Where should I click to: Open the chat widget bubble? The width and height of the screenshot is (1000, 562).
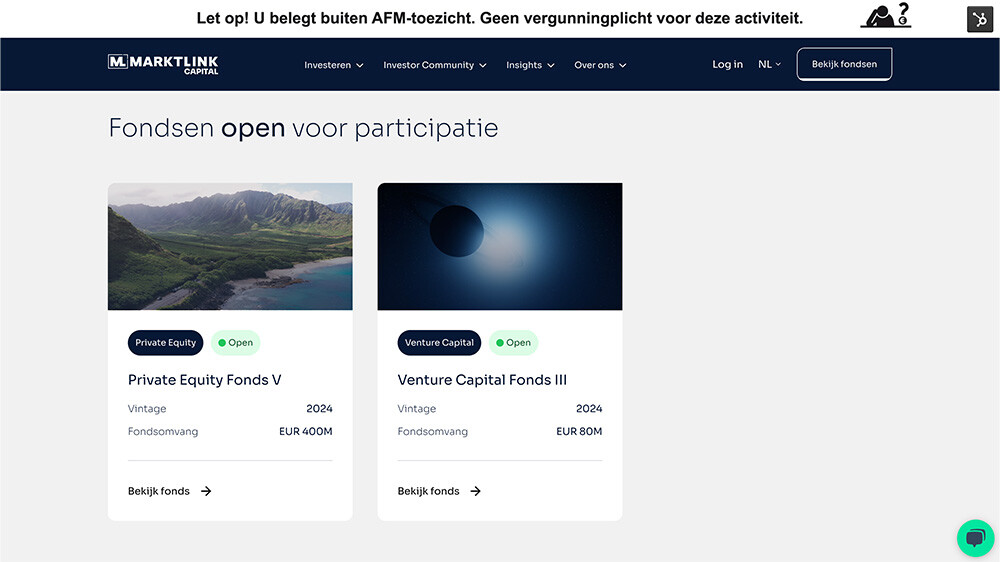[975, 537]
